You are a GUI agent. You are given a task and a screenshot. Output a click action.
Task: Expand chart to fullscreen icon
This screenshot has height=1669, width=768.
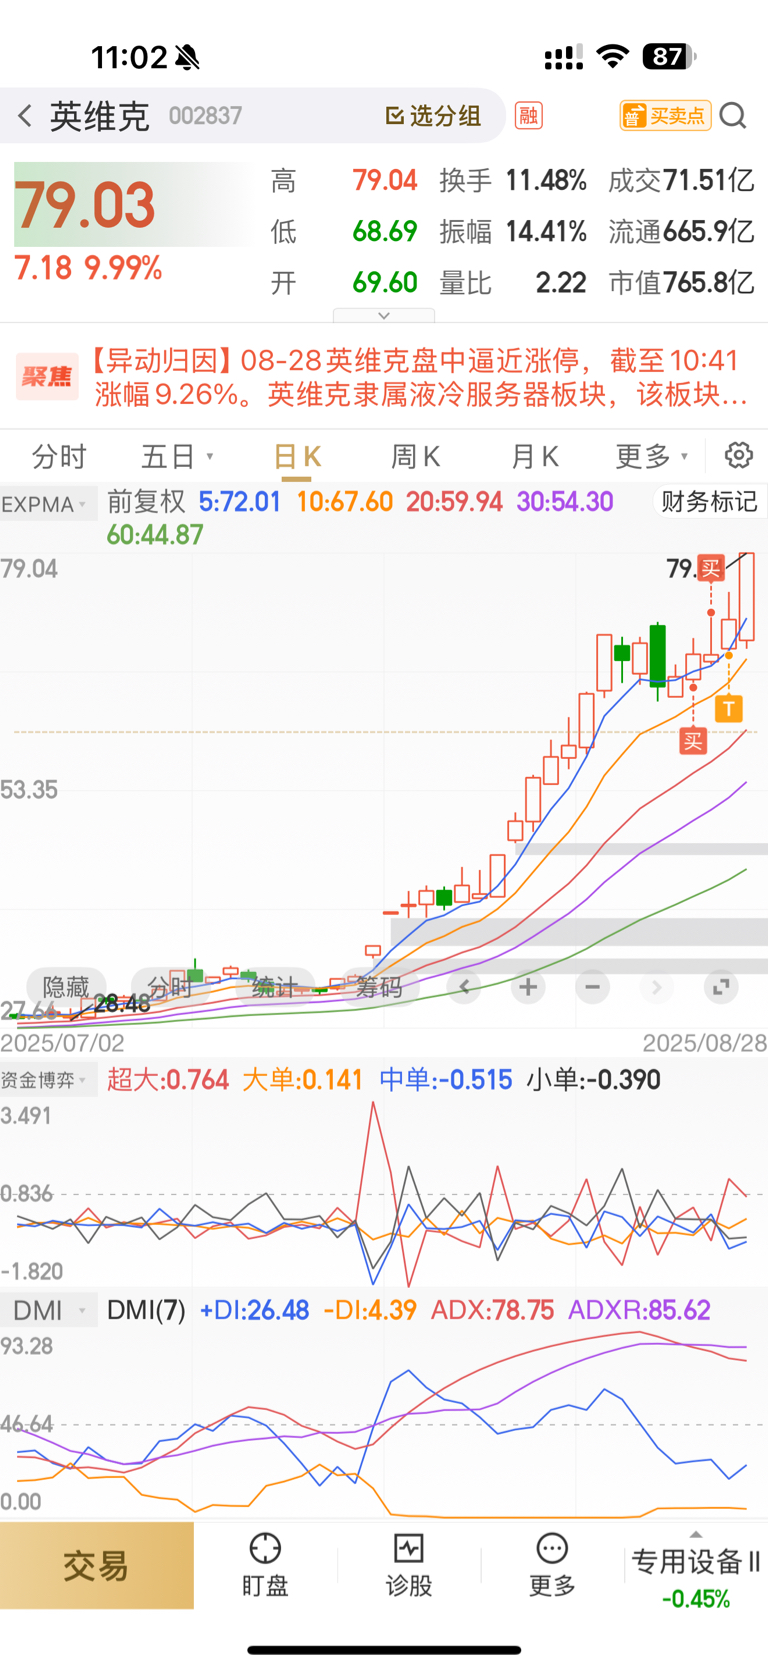(720, 988)
